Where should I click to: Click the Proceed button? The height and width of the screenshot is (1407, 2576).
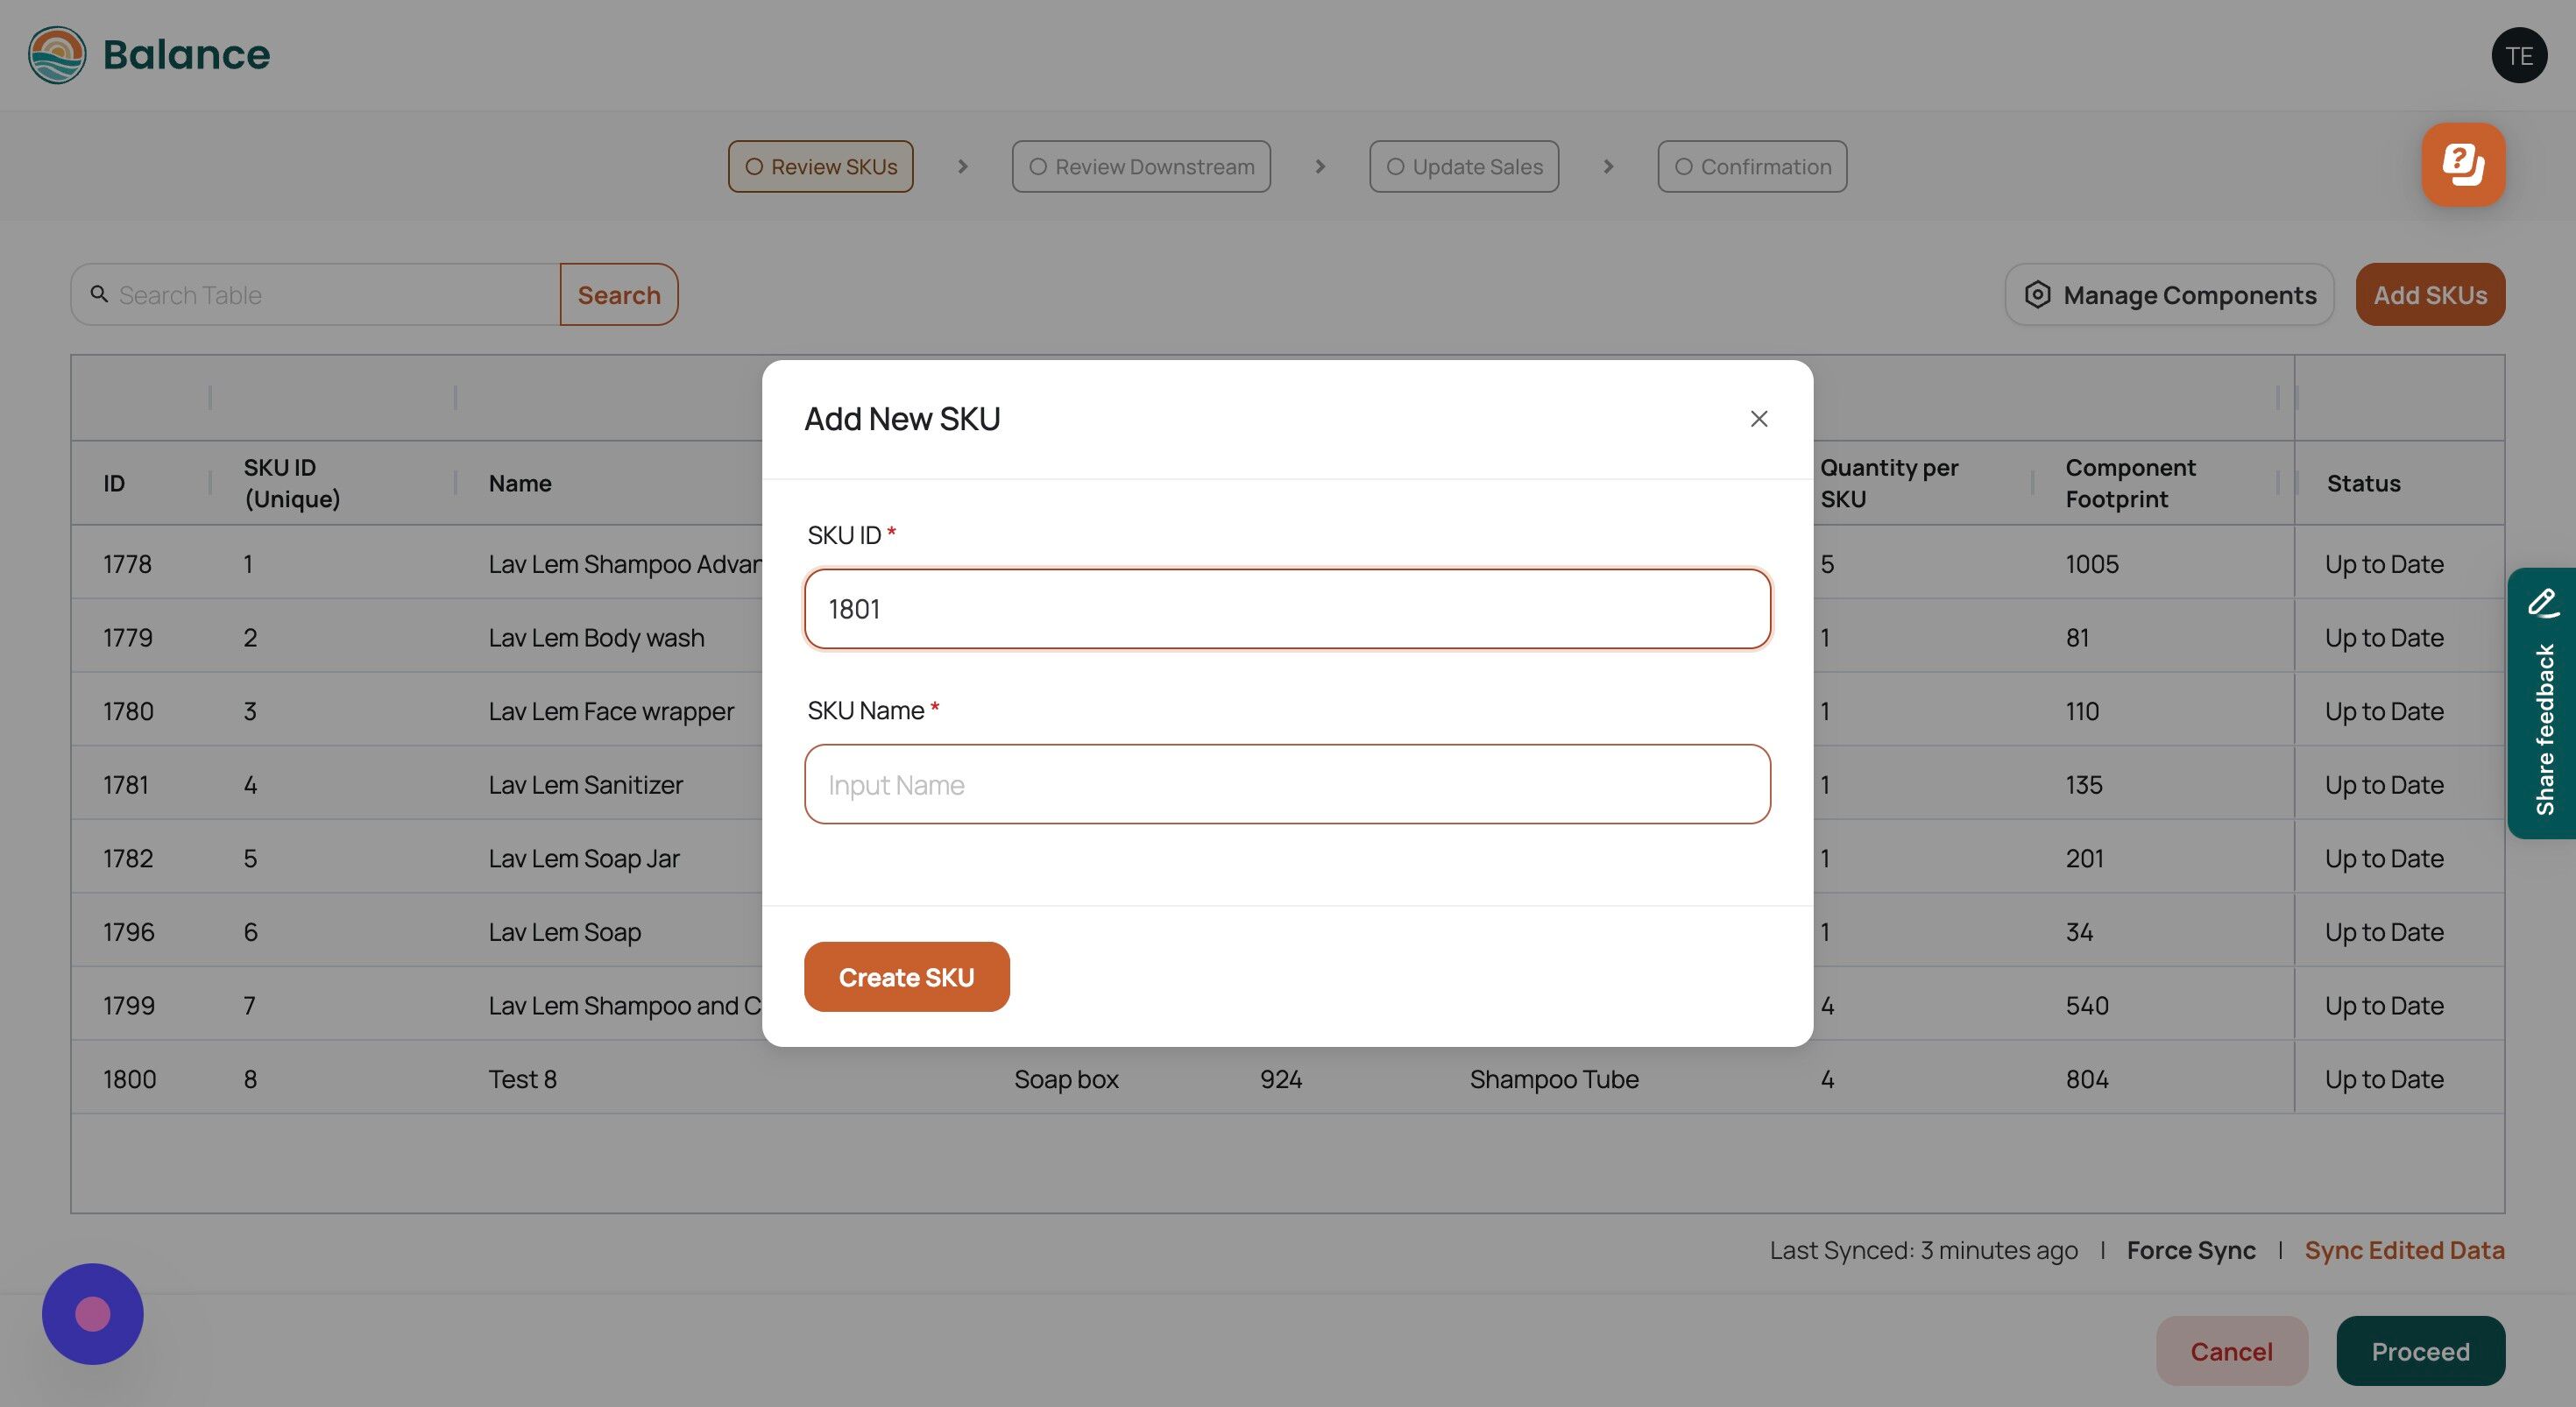point(2420,1351)
